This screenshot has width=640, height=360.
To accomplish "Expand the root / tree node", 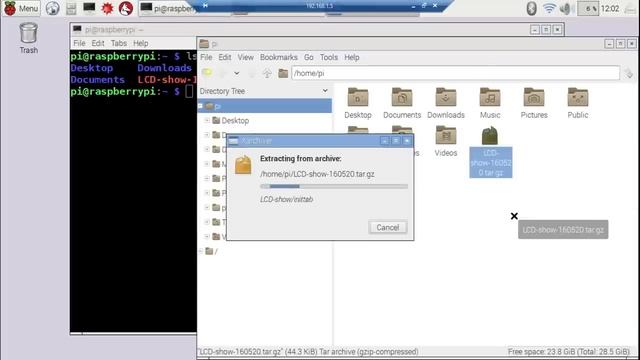I will point(200,251).
